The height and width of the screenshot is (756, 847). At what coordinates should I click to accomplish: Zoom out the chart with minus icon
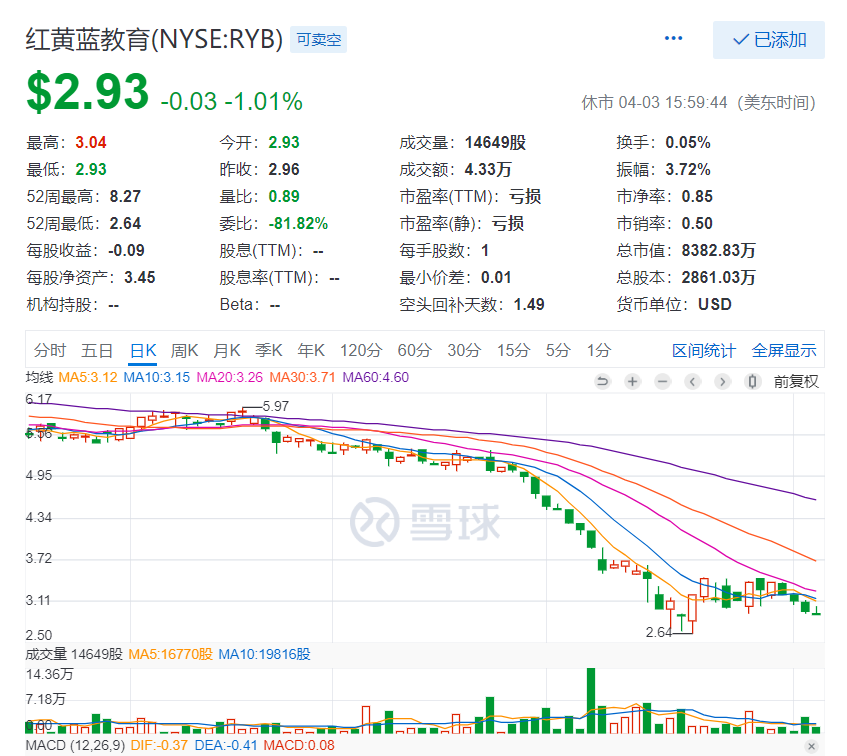click(x=662, y=382)
